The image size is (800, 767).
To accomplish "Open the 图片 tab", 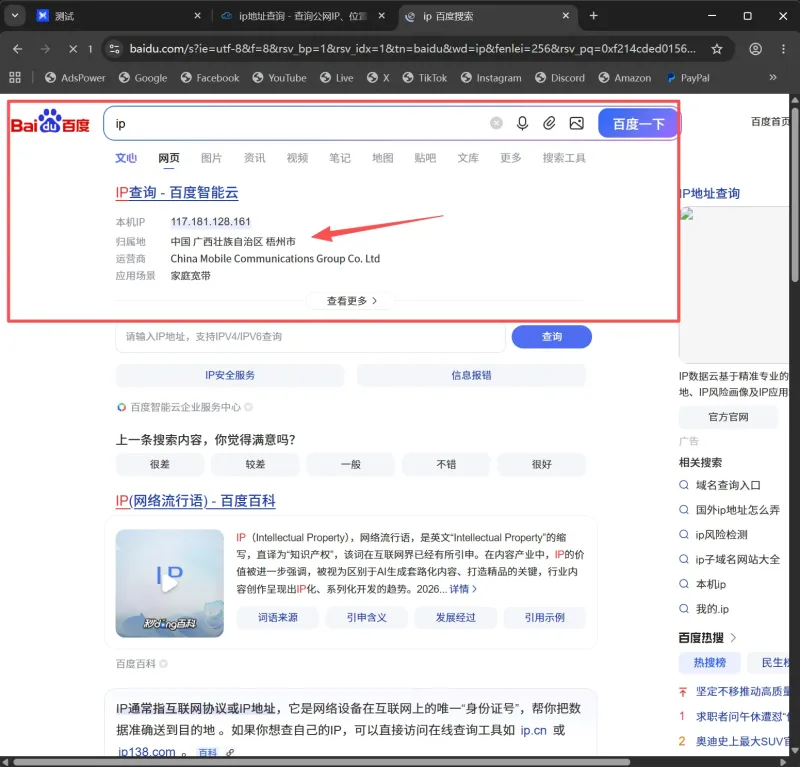I will tap(211, 158).
